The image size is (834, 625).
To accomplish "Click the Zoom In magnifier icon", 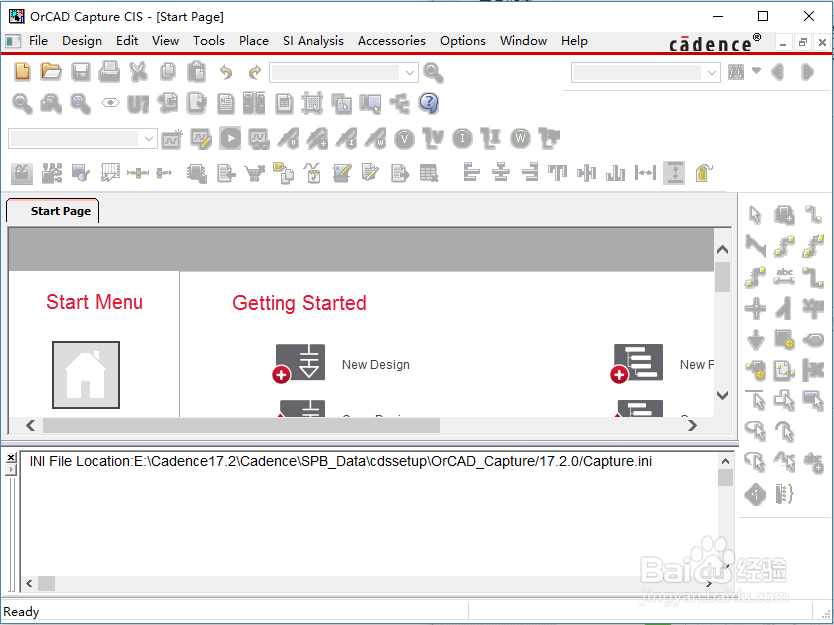I will pyautogui.click(x=22, y=104).
